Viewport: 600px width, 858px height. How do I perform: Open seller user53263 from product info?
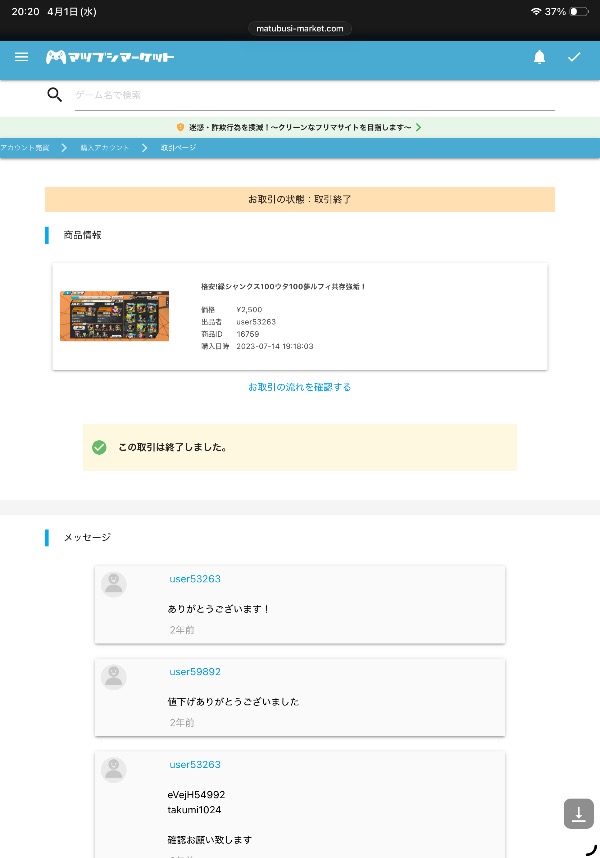256,322
